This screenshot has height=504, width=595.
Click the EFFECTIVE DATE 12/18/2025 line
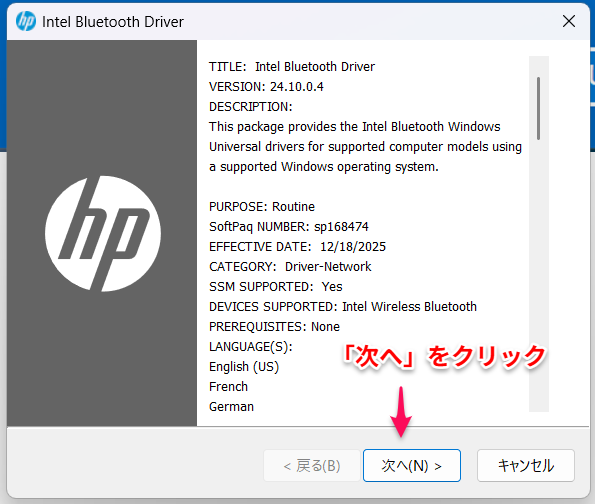coord(297,247)
